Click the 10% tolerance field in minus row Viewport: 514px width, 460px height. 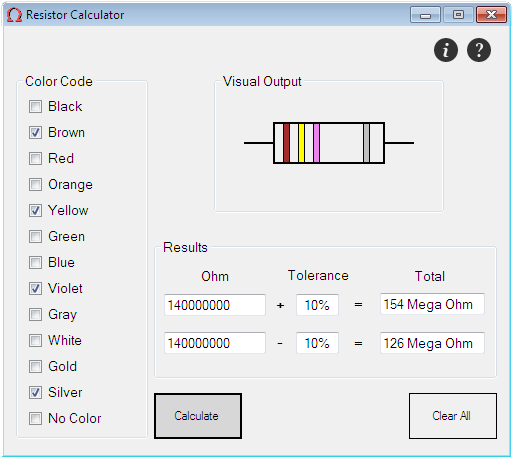(317, 343)
